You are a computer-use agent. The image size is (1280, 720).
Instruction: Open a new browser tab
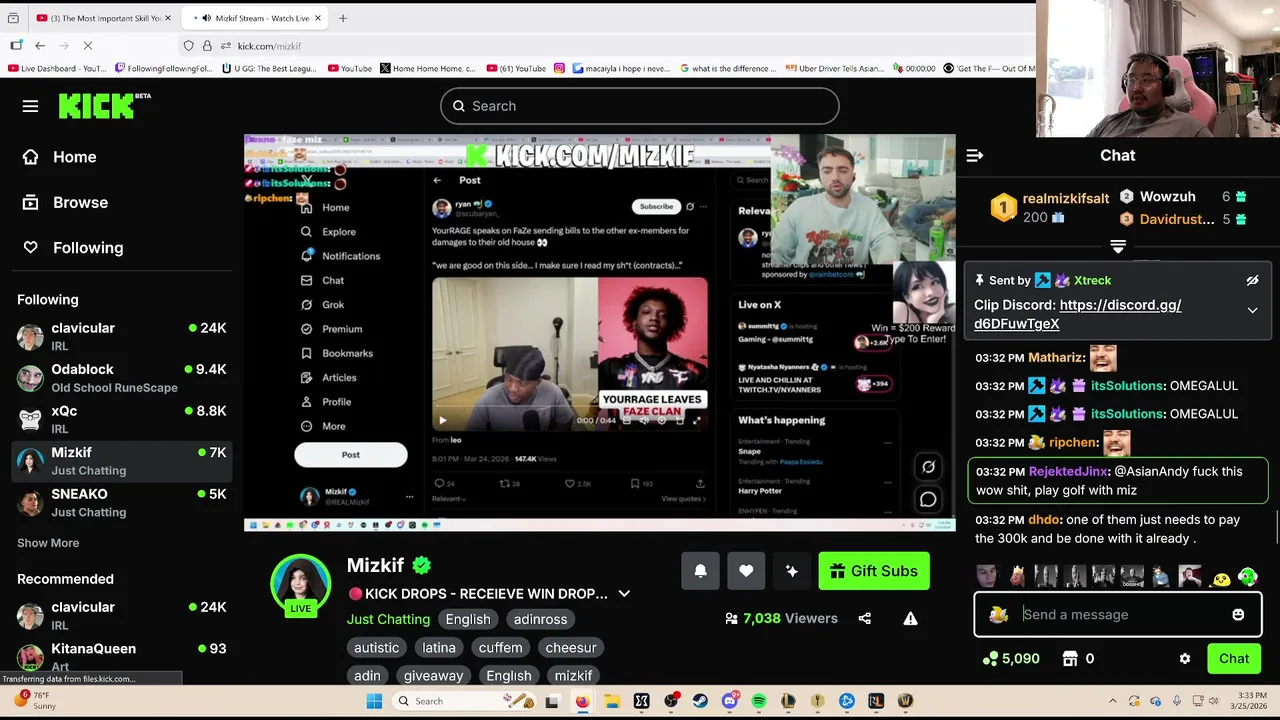pos(343,18)
